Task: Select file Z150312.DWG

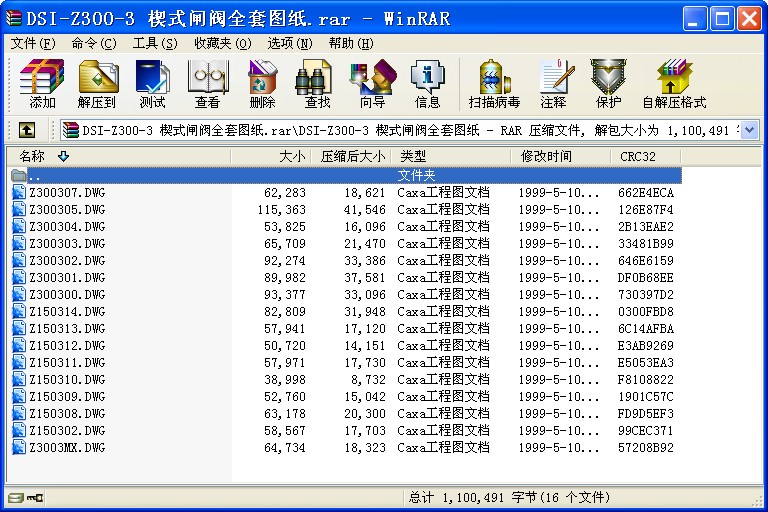Action: click(67, 345)
